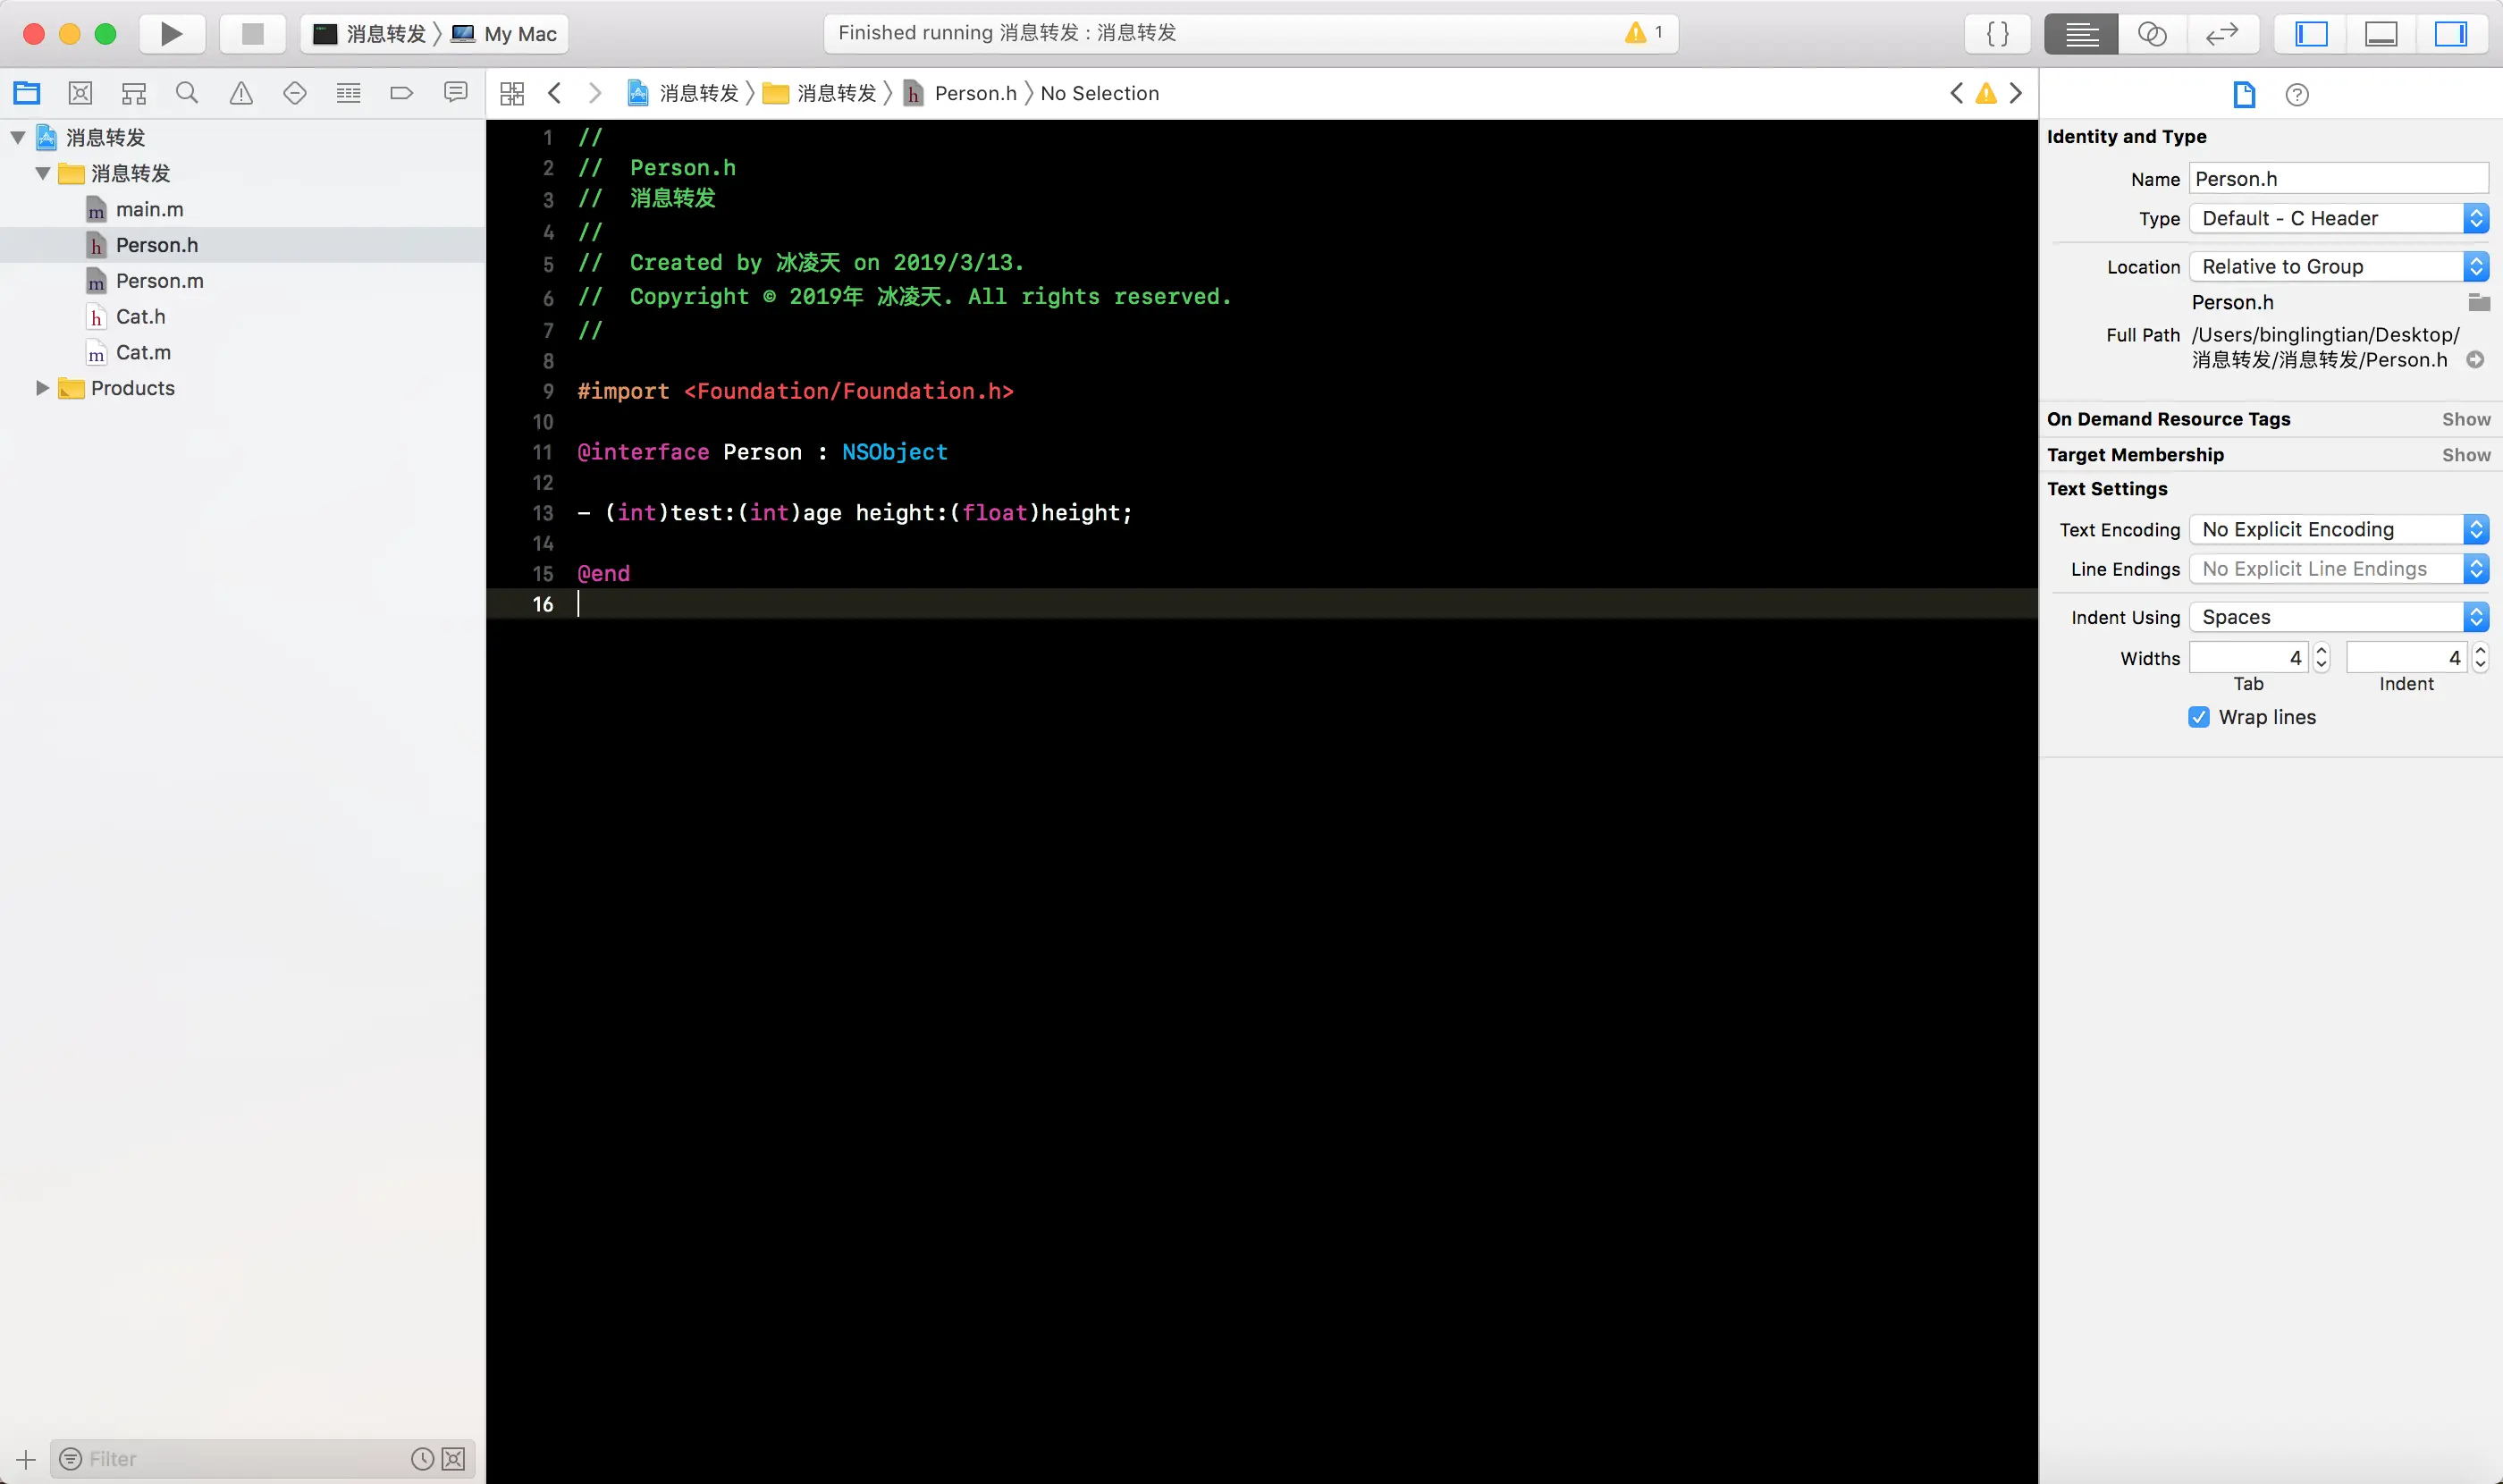This screenshot has width=2503, height=1484.
Task: Switch to the Version editor icon
Action: click(2221, 33)
